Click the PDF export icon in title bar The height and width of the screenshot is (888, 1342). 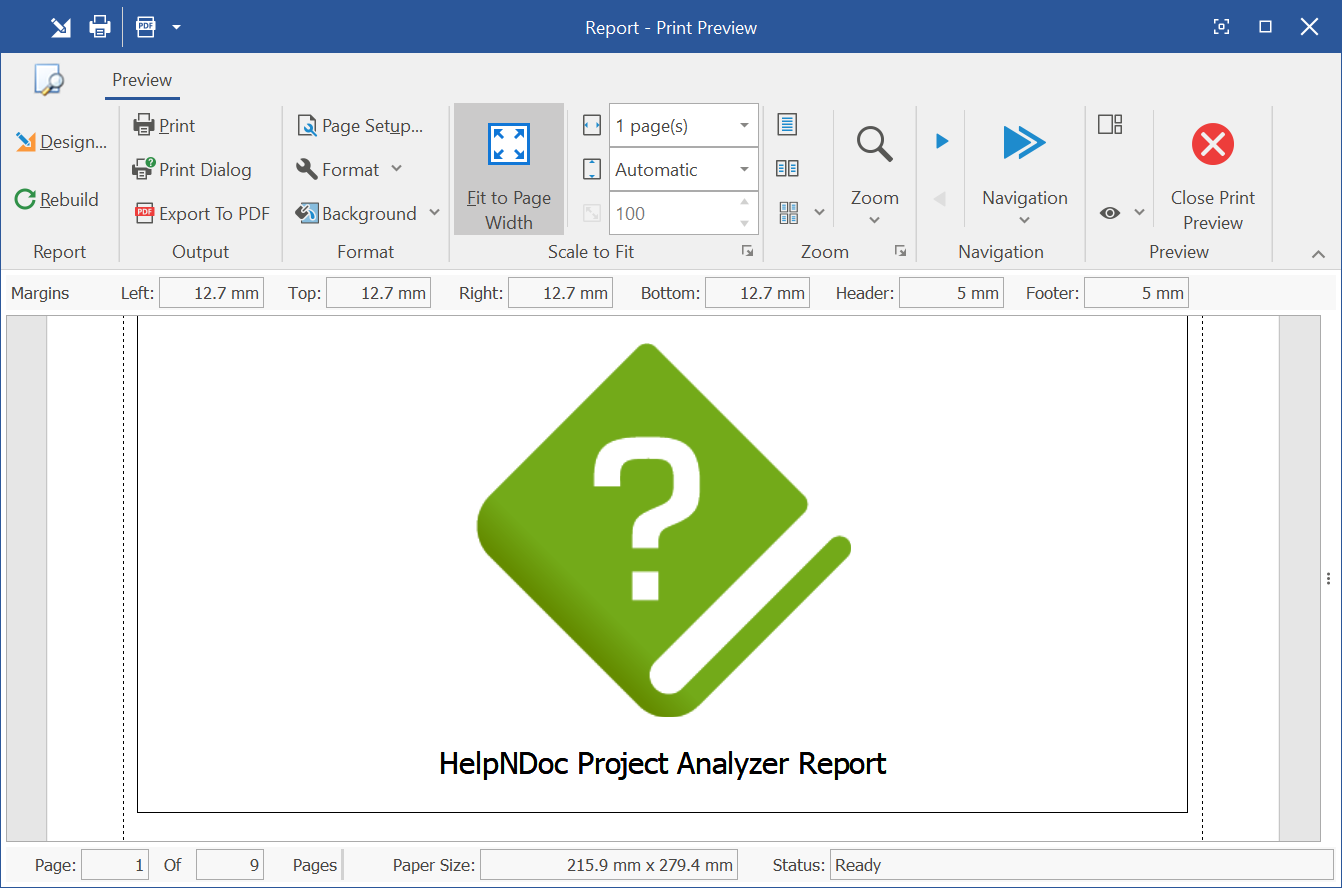coord(146,27)
